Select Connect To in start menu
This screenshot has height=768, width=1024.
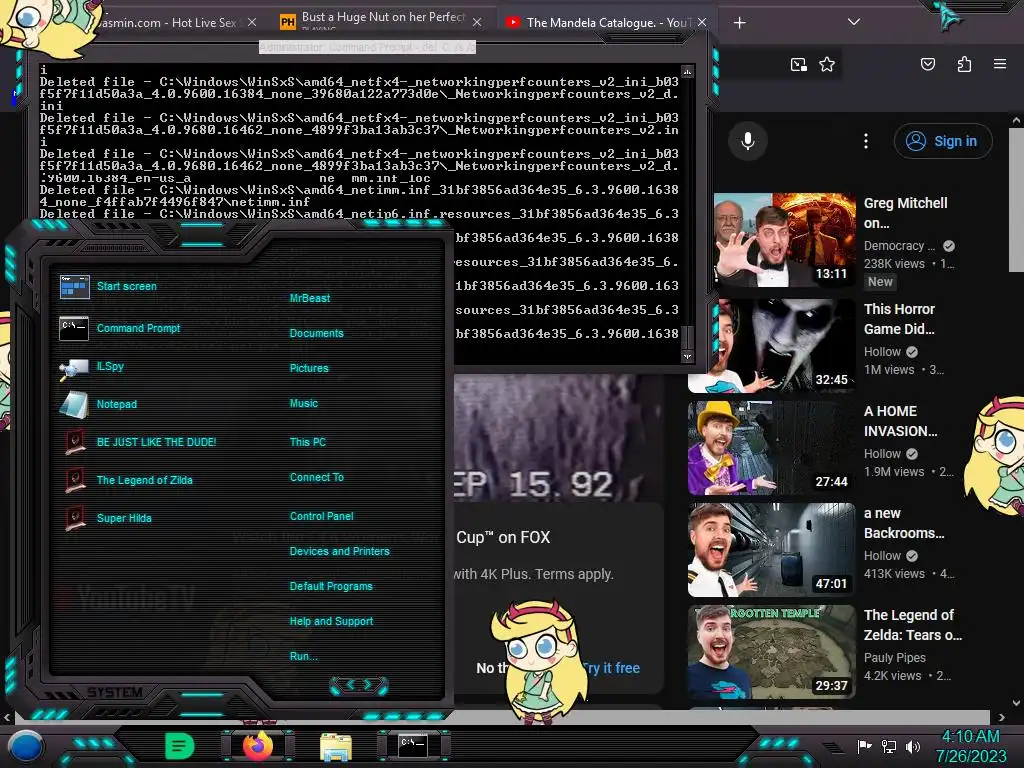click(317, 477)
